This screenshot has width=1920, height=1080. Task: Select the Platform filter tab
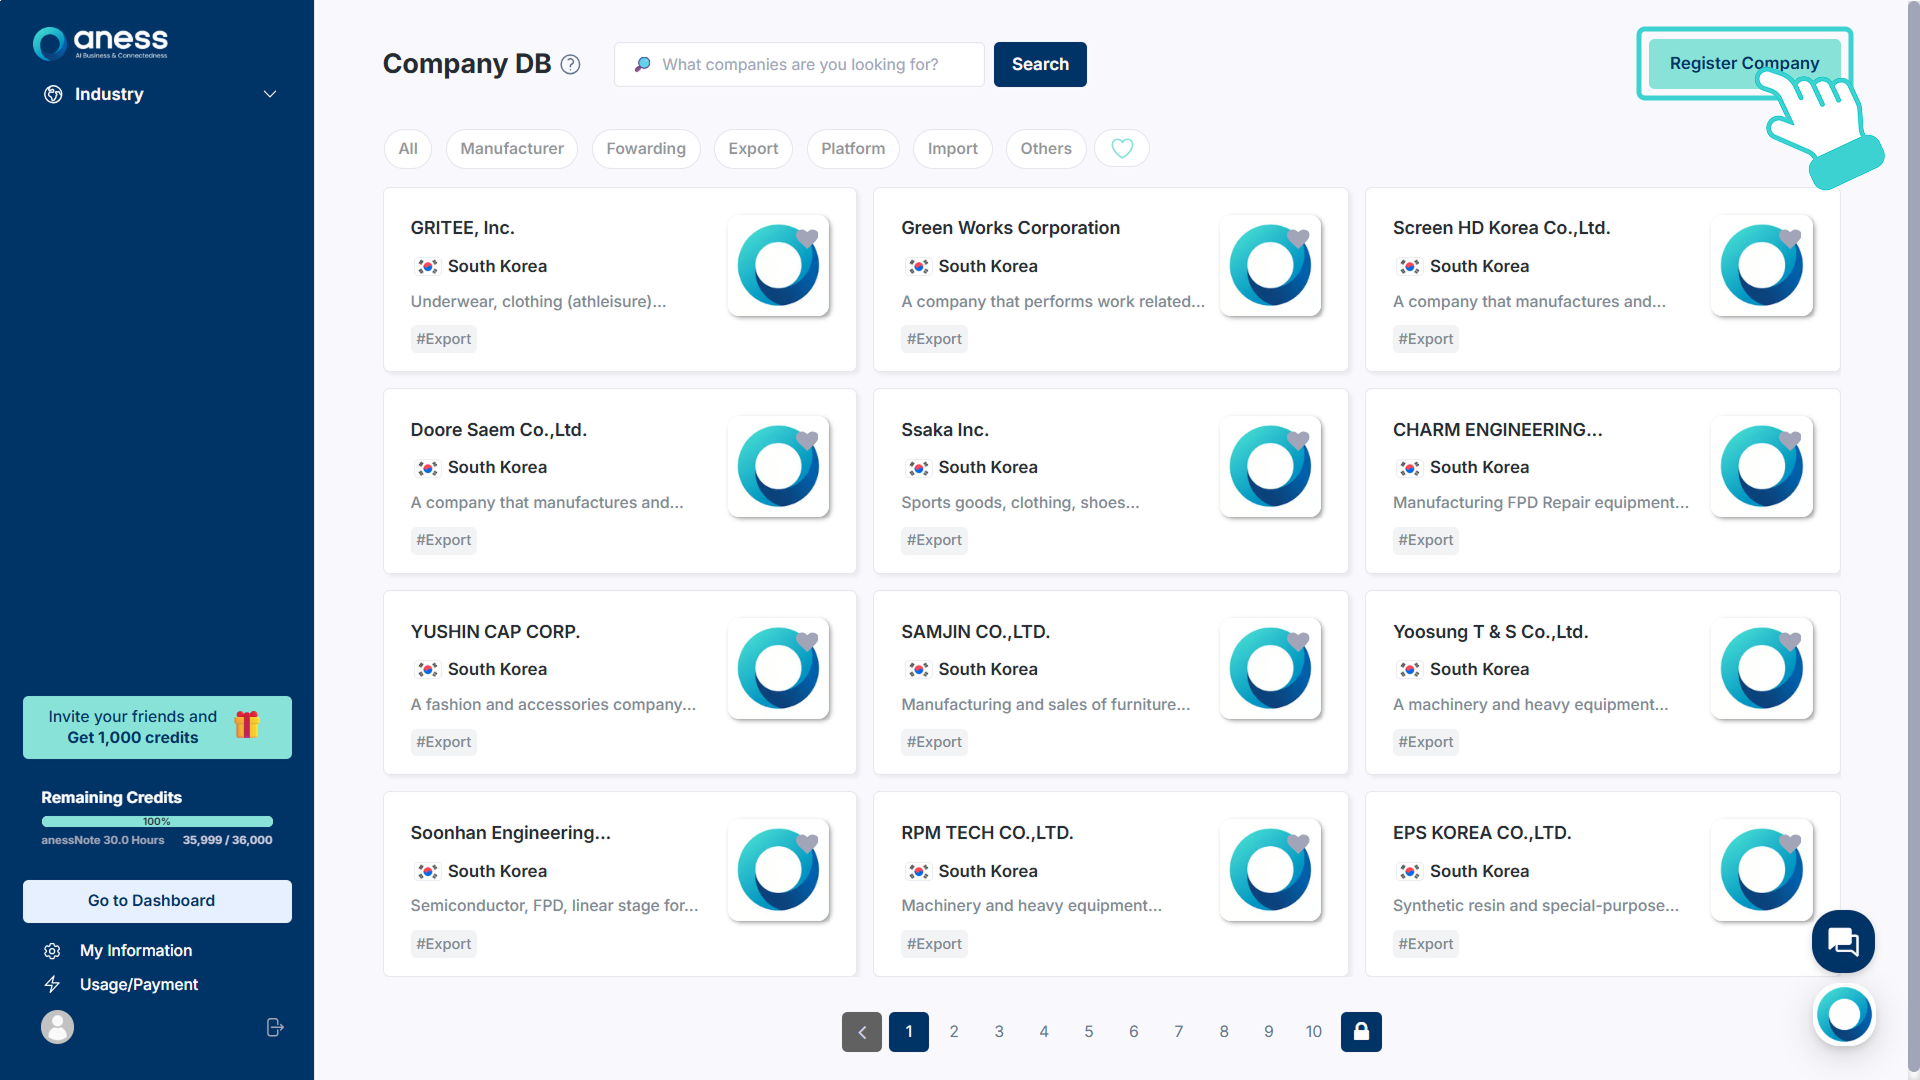coord(852,149)
